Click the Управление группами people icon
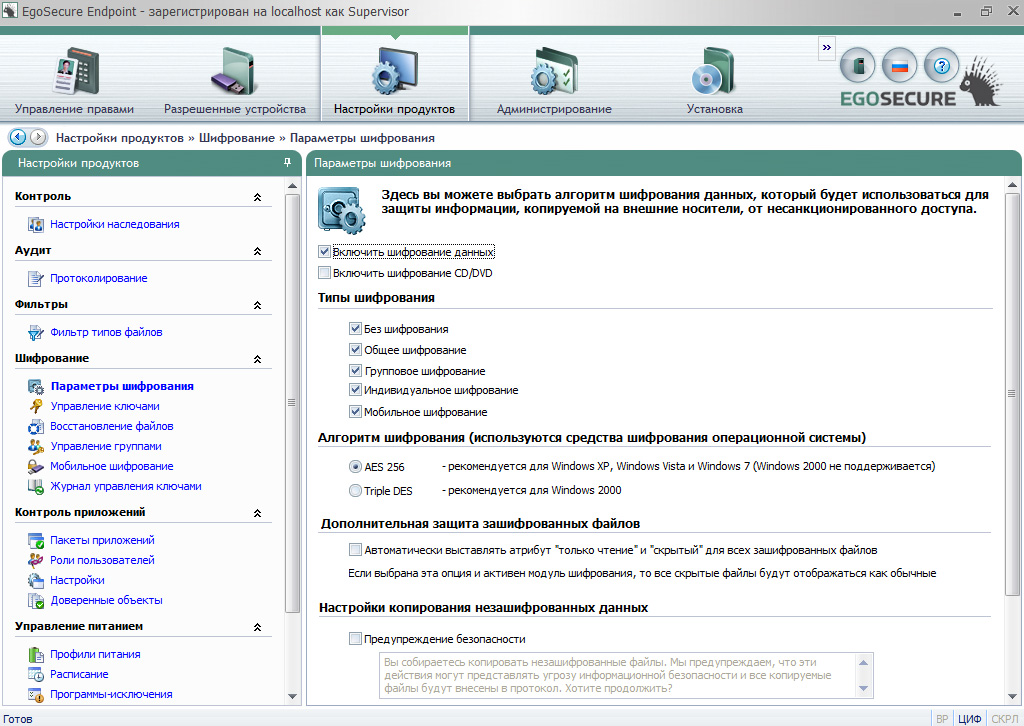1024x726 pixels. pyautogui.click(x=35, y=447)
